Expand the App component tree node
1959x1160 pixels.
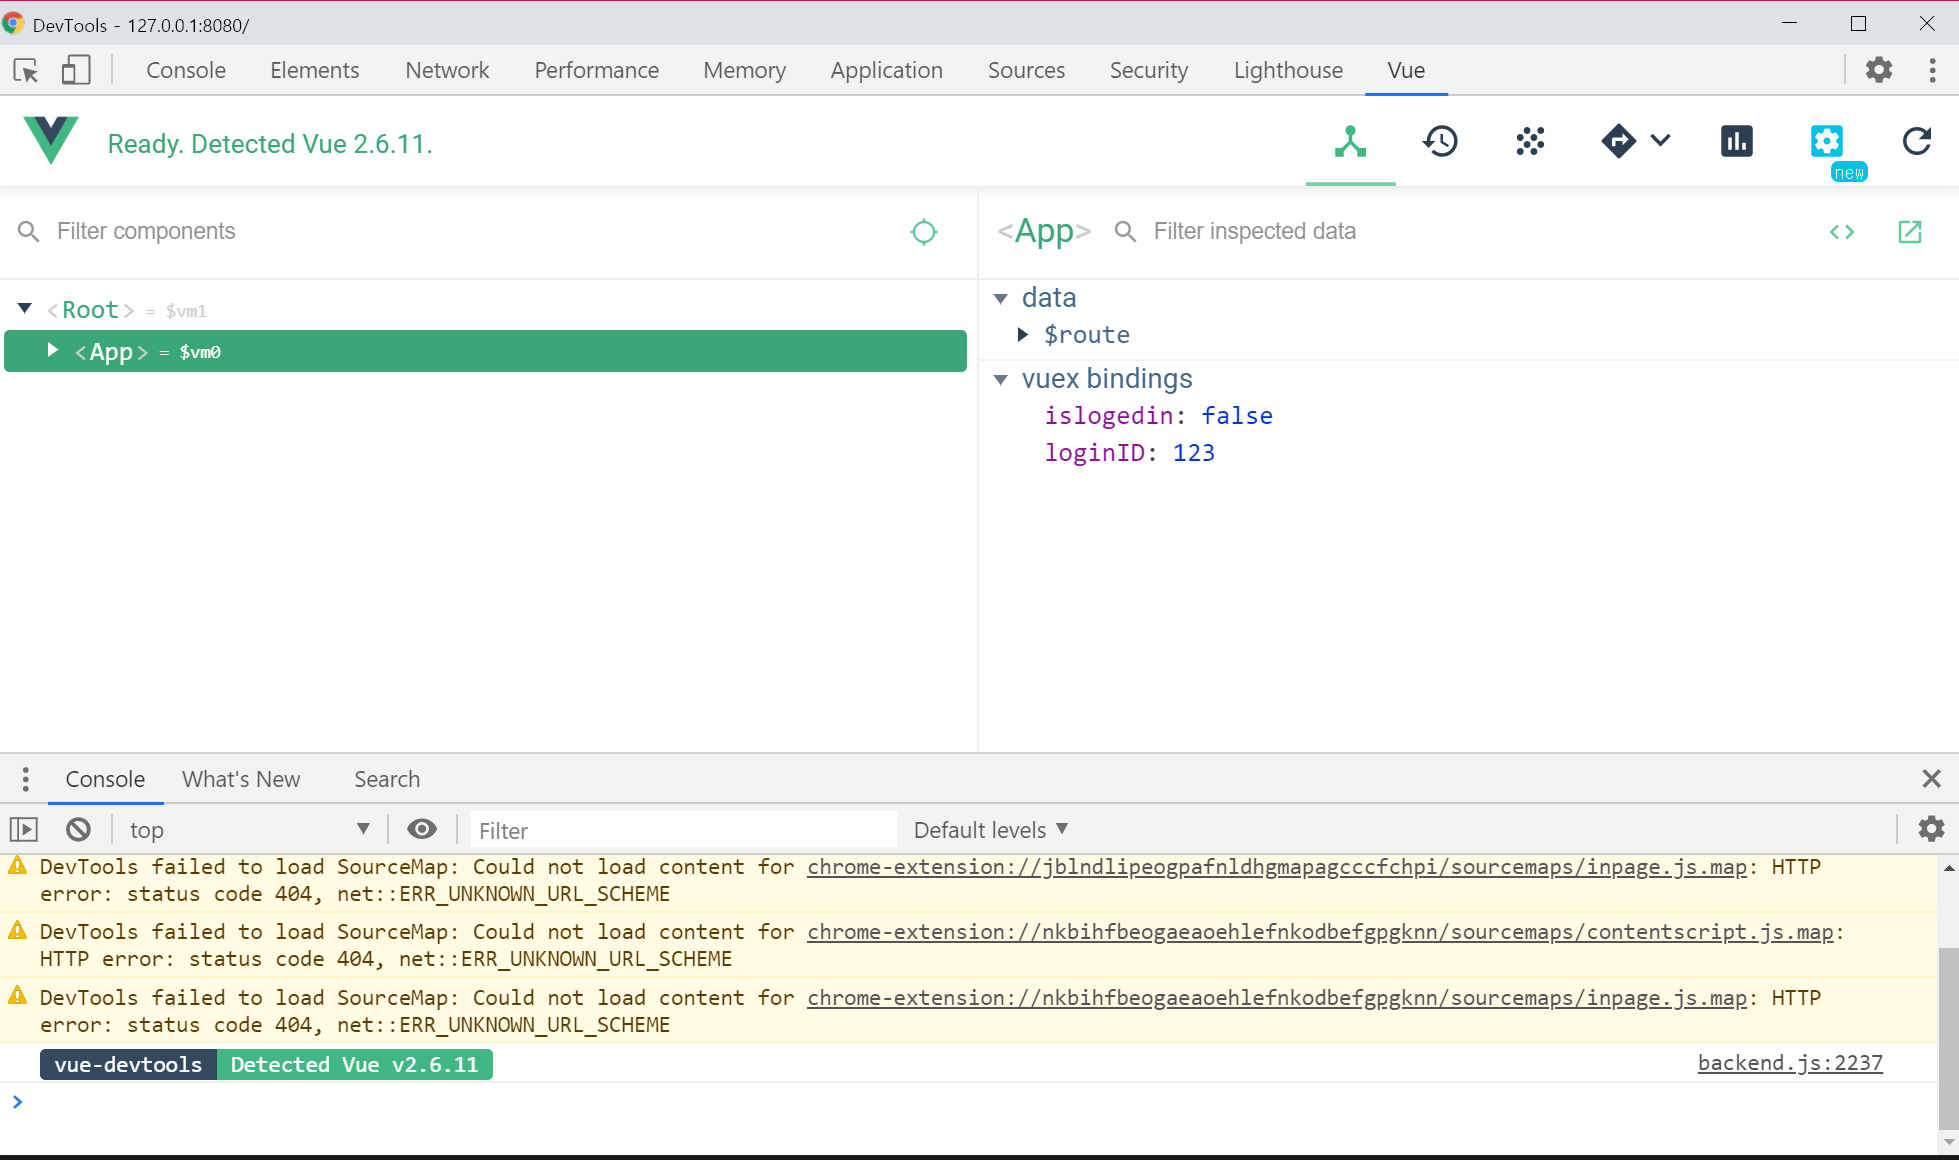(53, 350)
